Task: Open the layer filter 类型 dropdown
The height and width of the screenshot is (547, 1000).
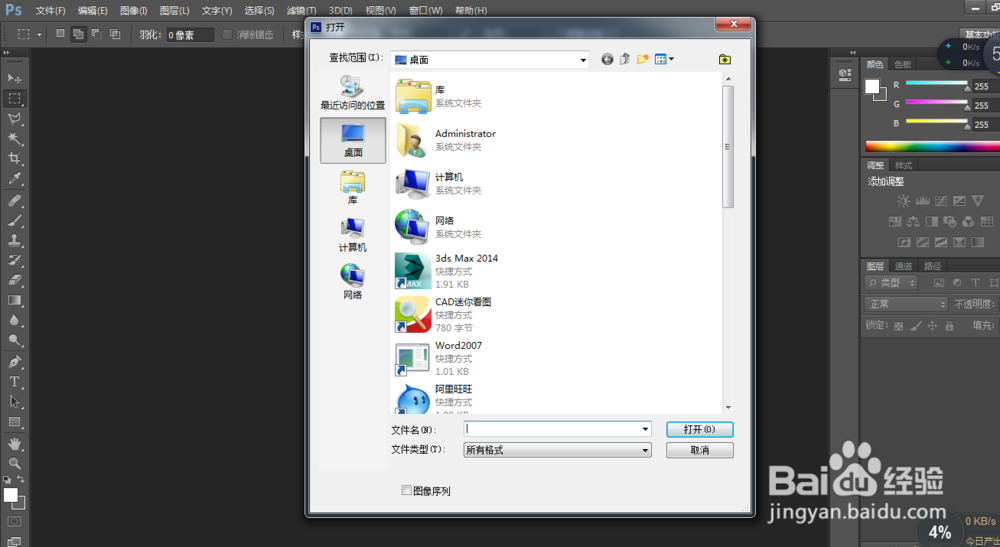Action: click(x=891, y=282)
